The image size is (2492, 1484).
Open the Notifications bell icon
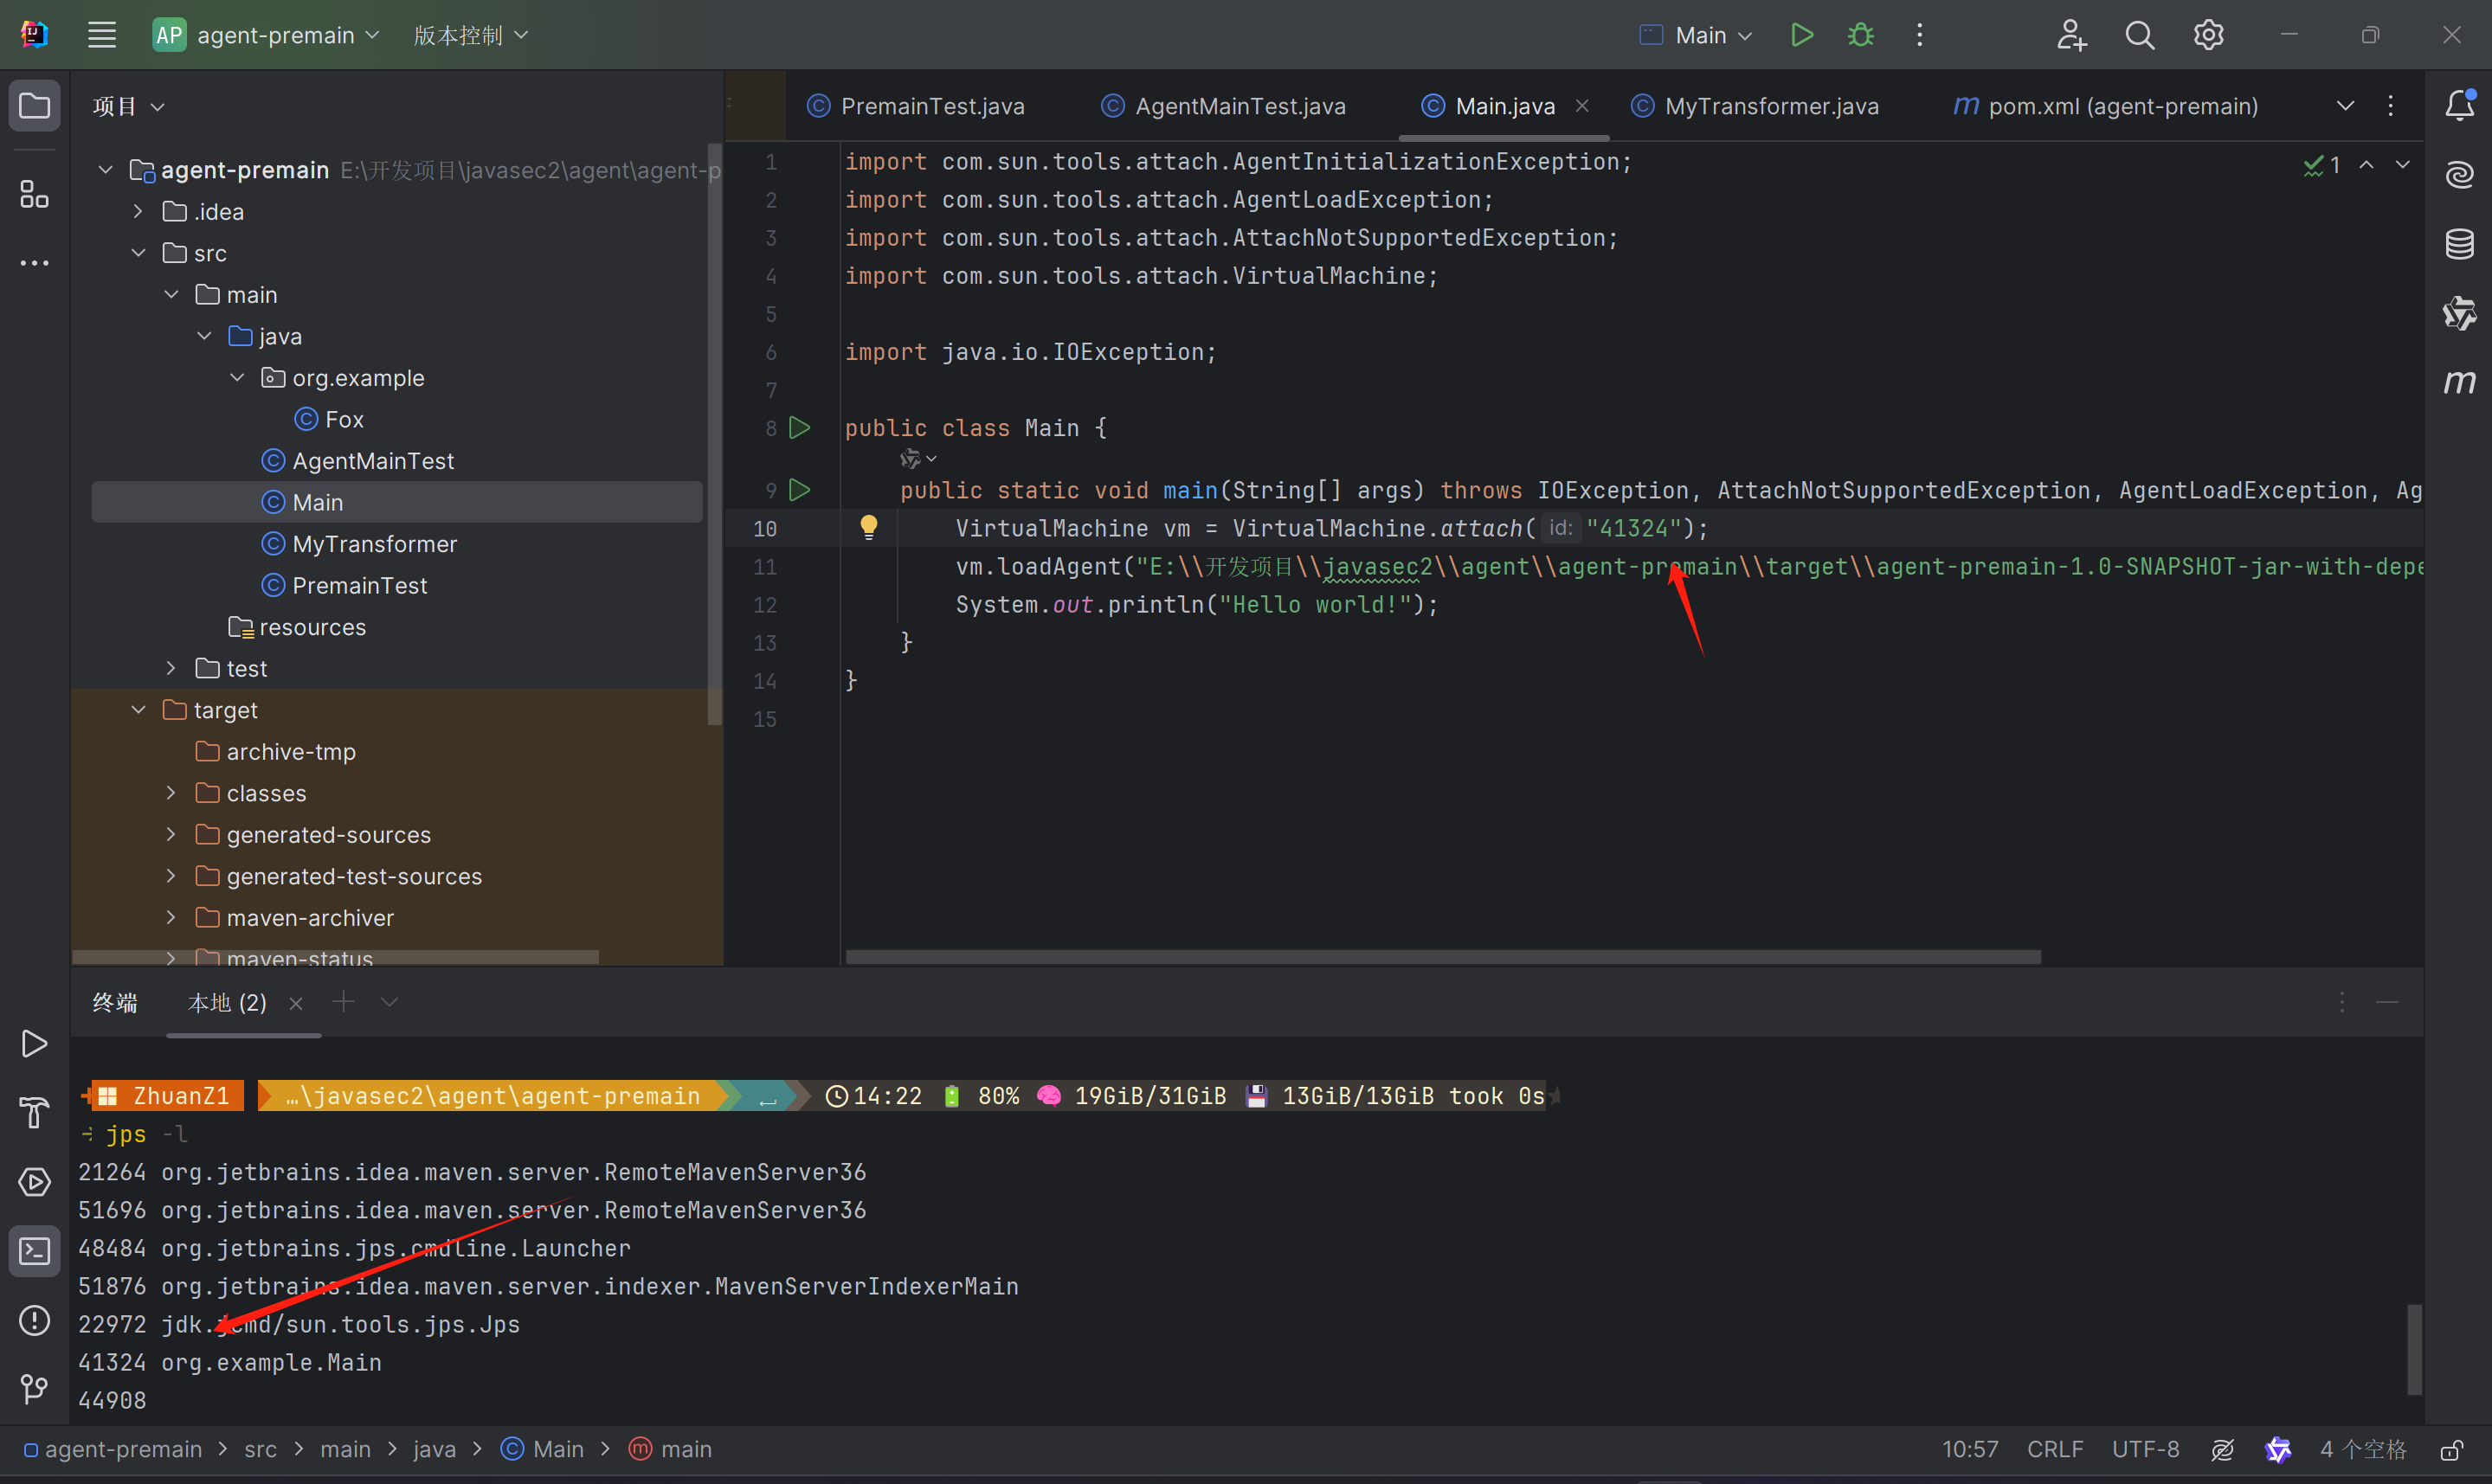(2459, 105)
